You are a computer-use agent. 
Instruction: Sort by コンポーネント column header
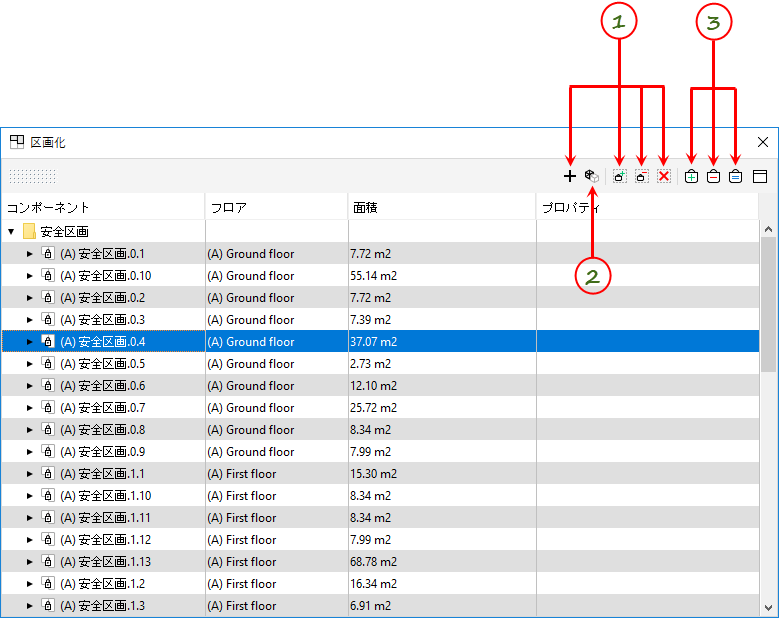103,207
